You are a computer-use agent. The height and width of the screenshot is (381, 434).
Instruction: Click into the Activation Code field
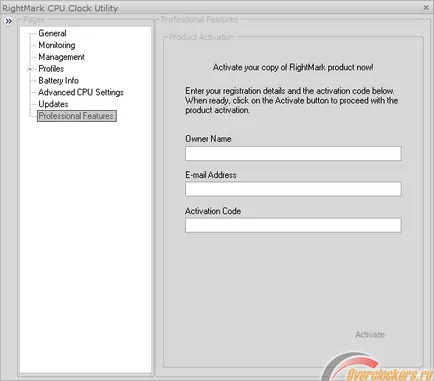coord(293,225)
